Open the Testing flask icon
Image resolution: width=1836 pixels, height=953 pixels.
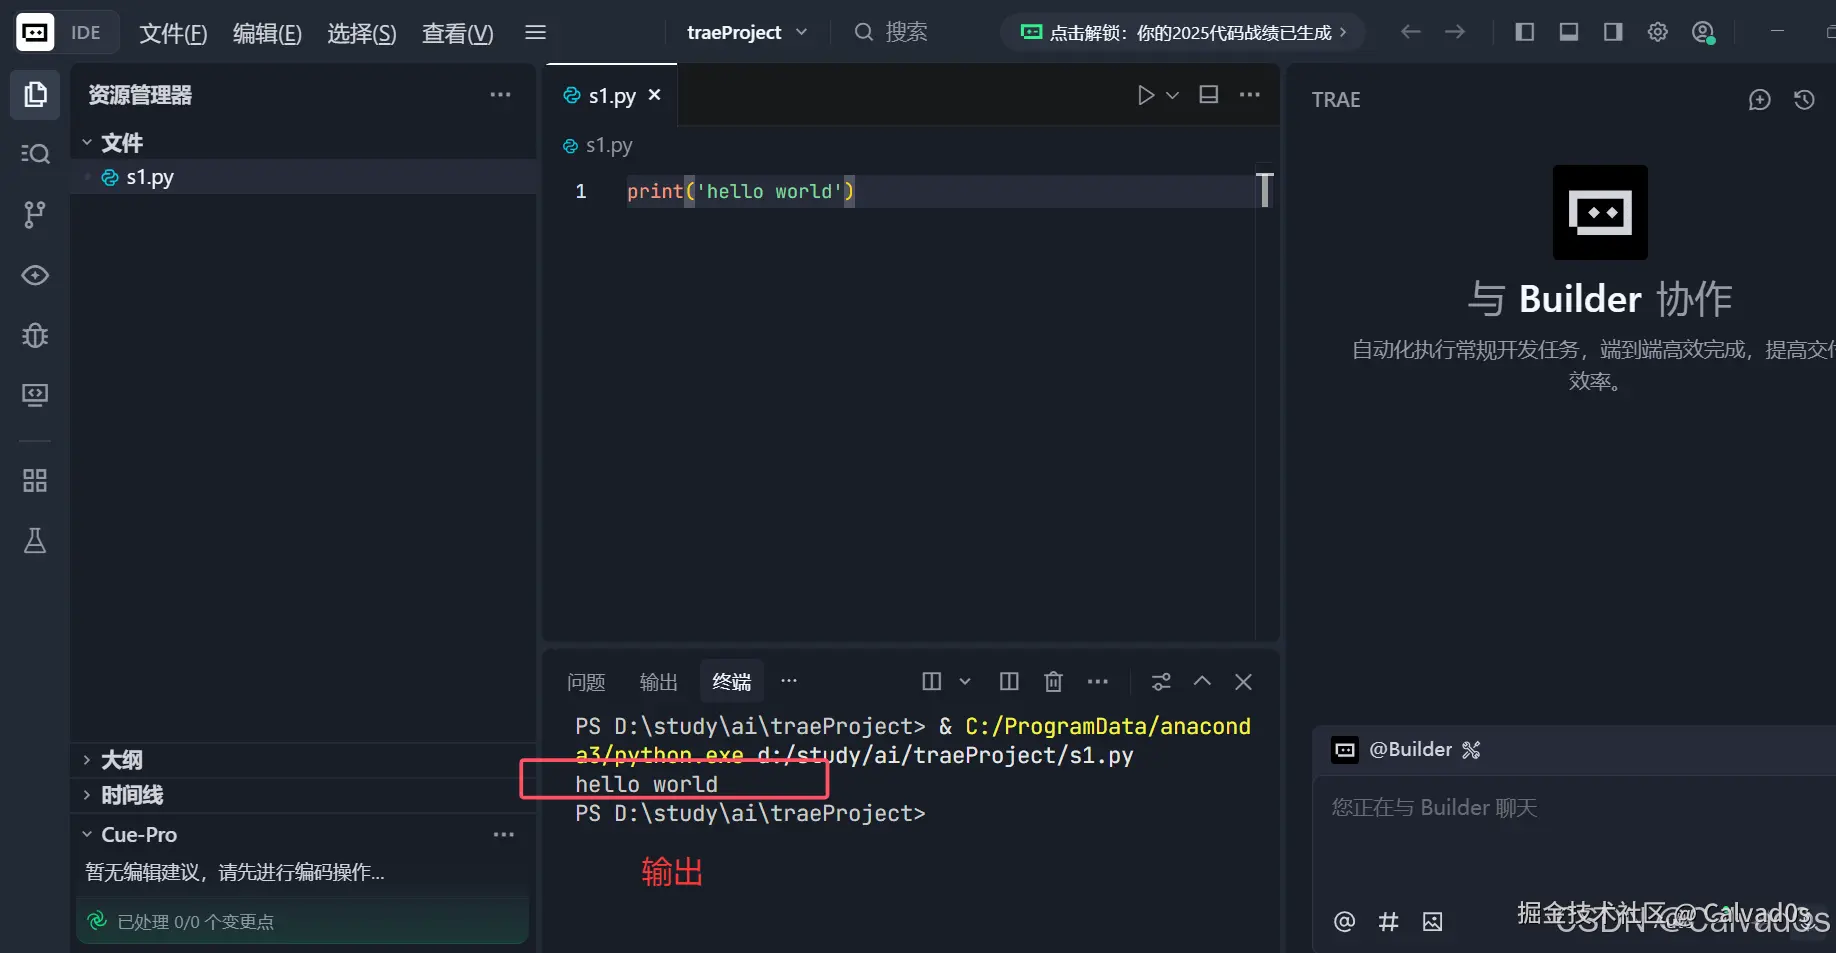point(35,541)
